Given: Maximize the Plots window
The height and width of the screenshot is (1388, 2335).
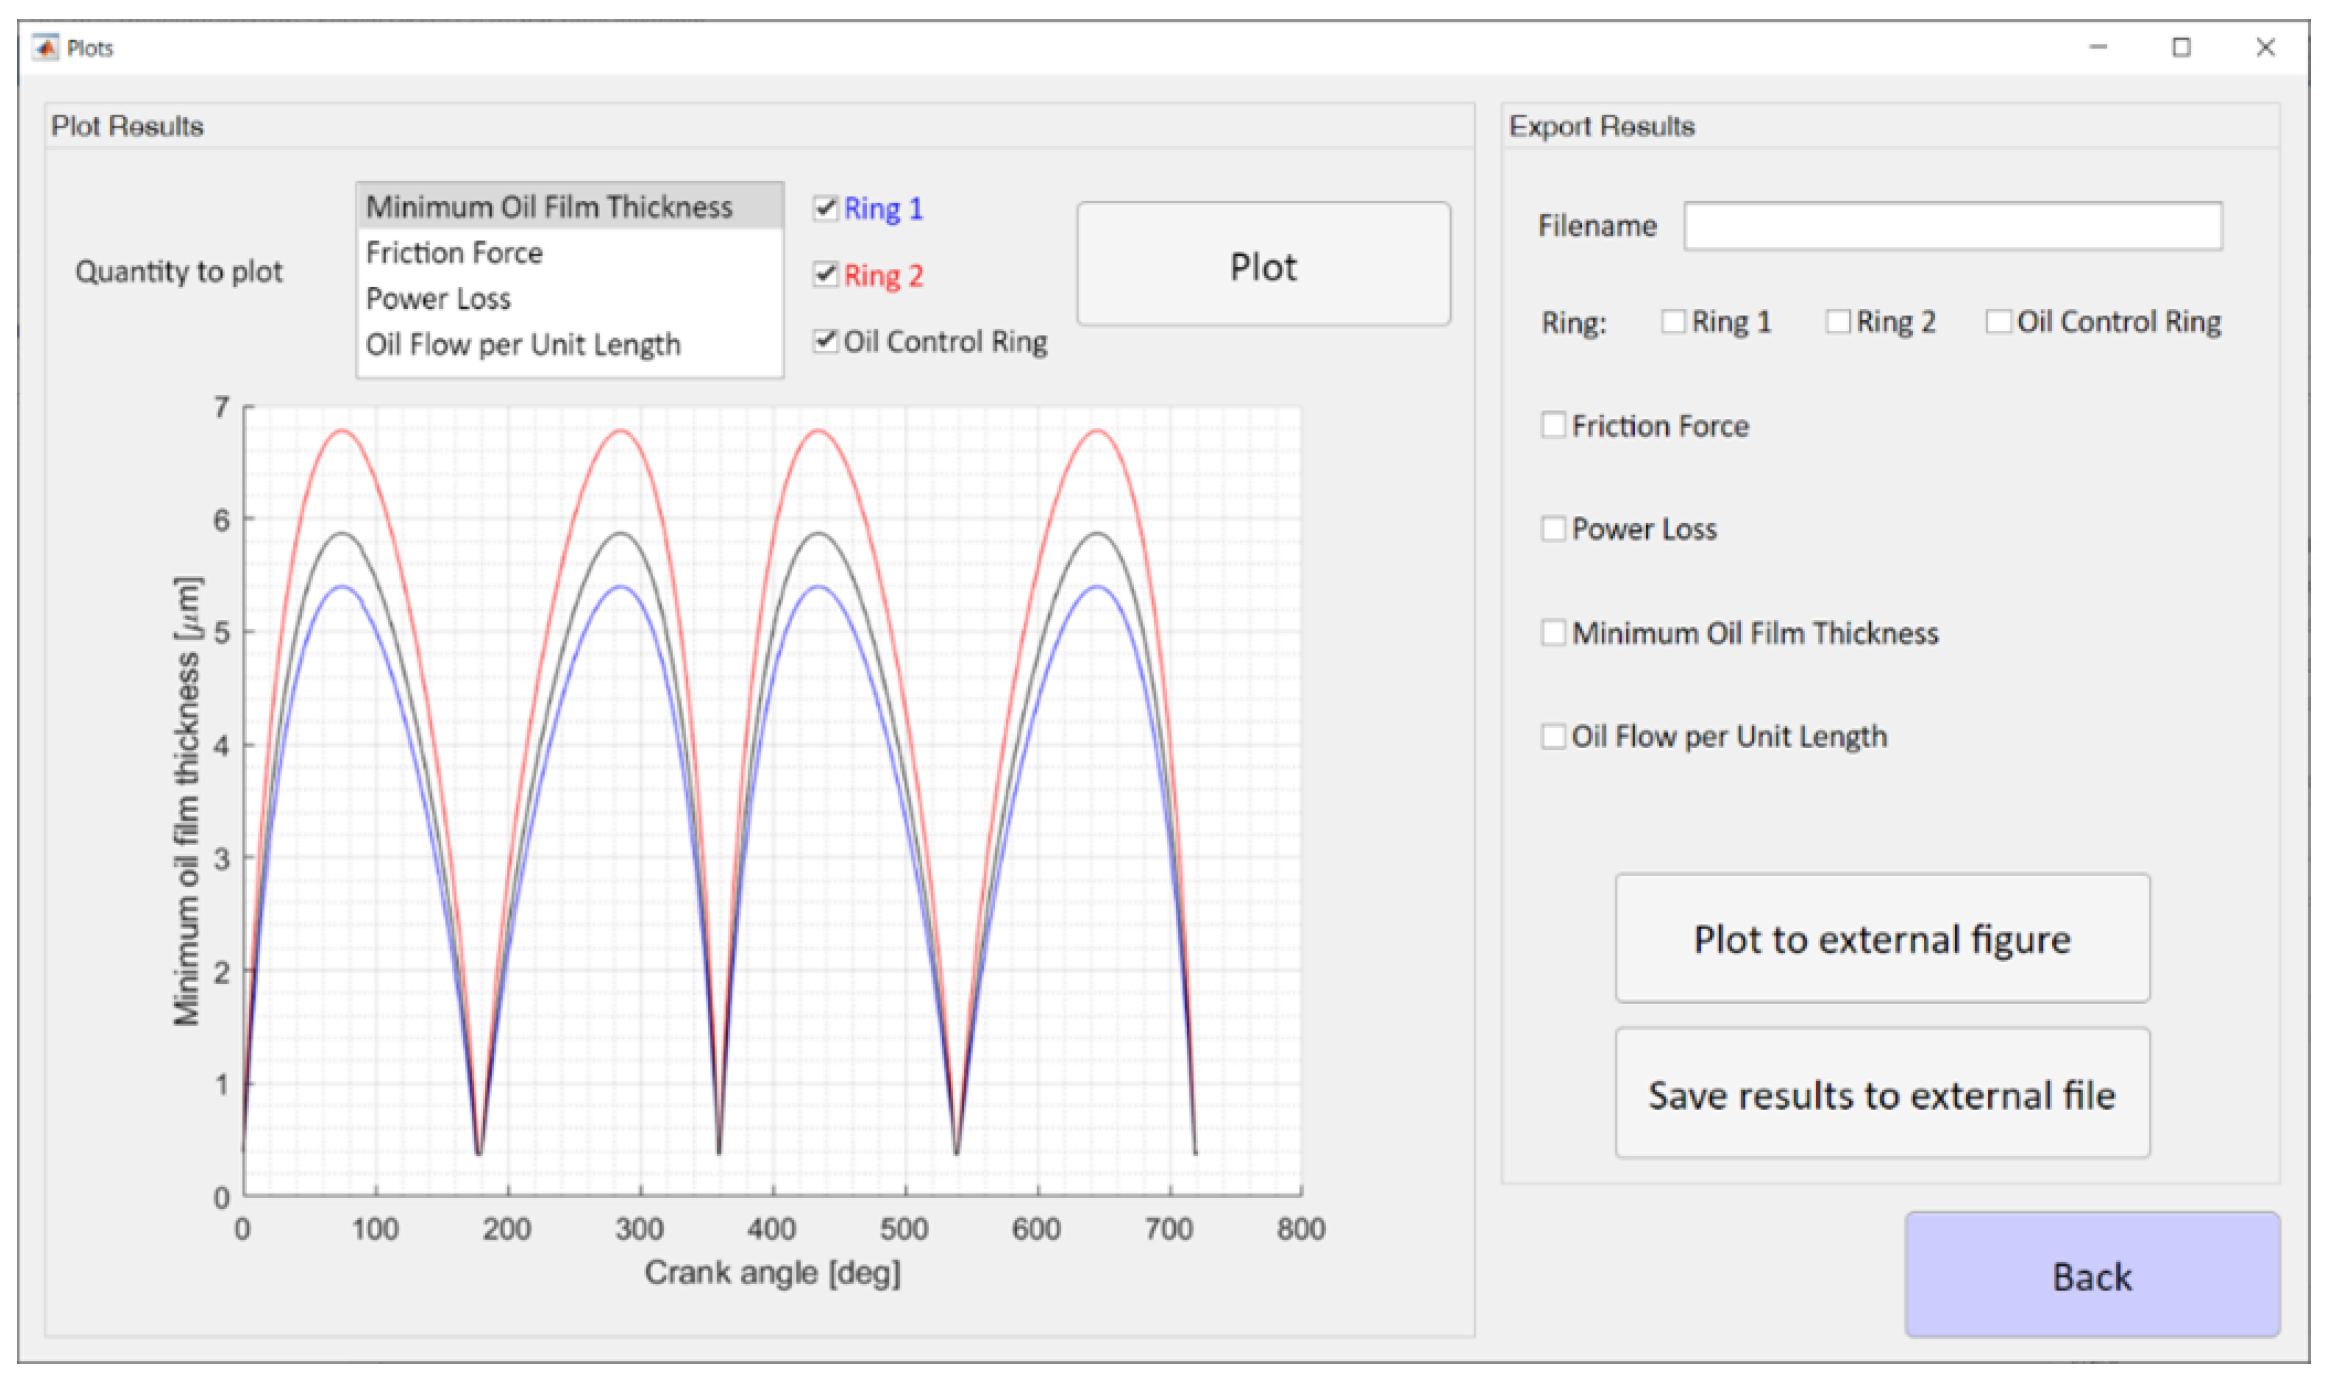Looking at the screenshot, I should (2181, 47).
